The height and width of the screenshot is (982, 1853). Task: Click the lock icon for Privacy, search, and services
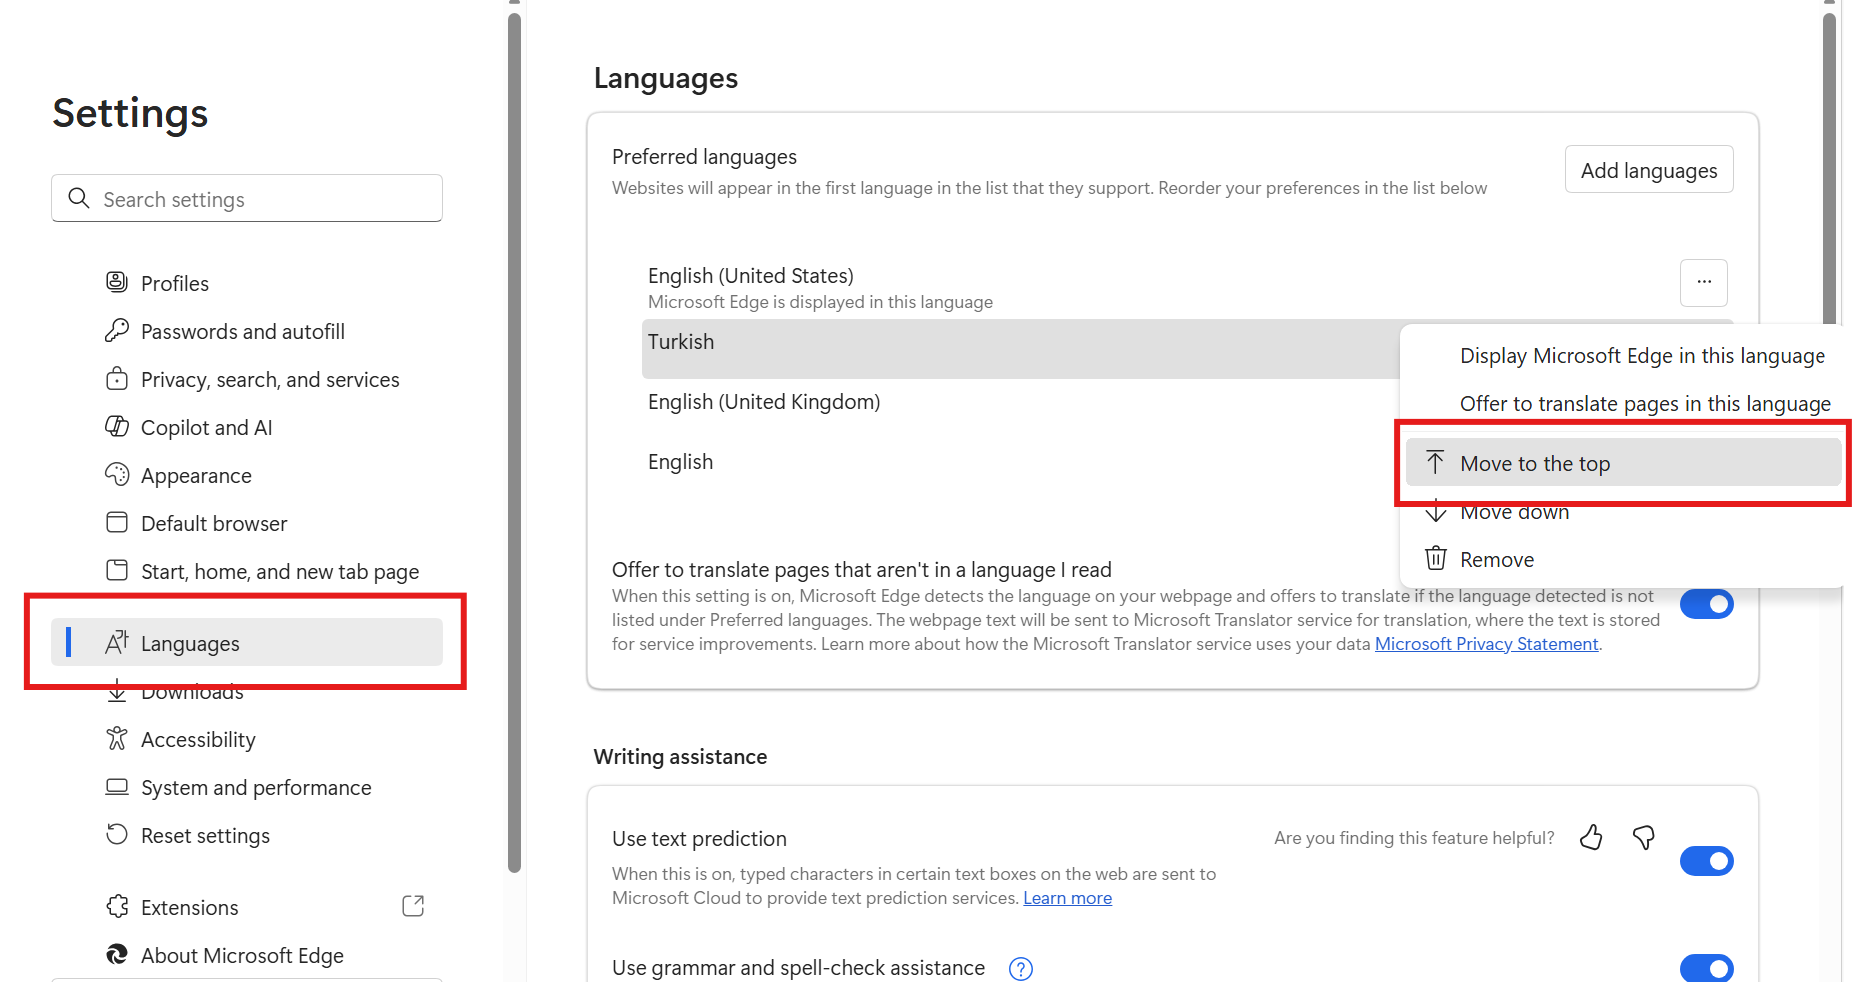(x=117, y=378)
